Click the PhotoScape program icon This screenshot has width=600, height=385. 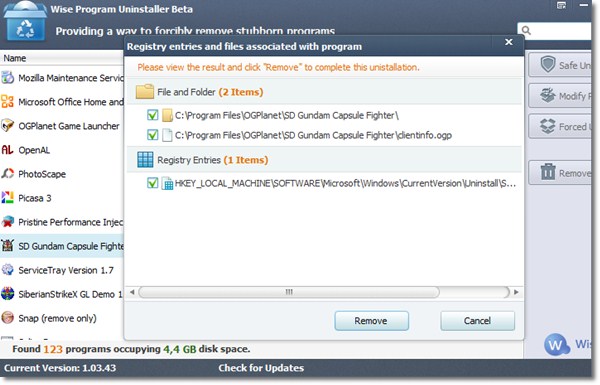(7, 174)
